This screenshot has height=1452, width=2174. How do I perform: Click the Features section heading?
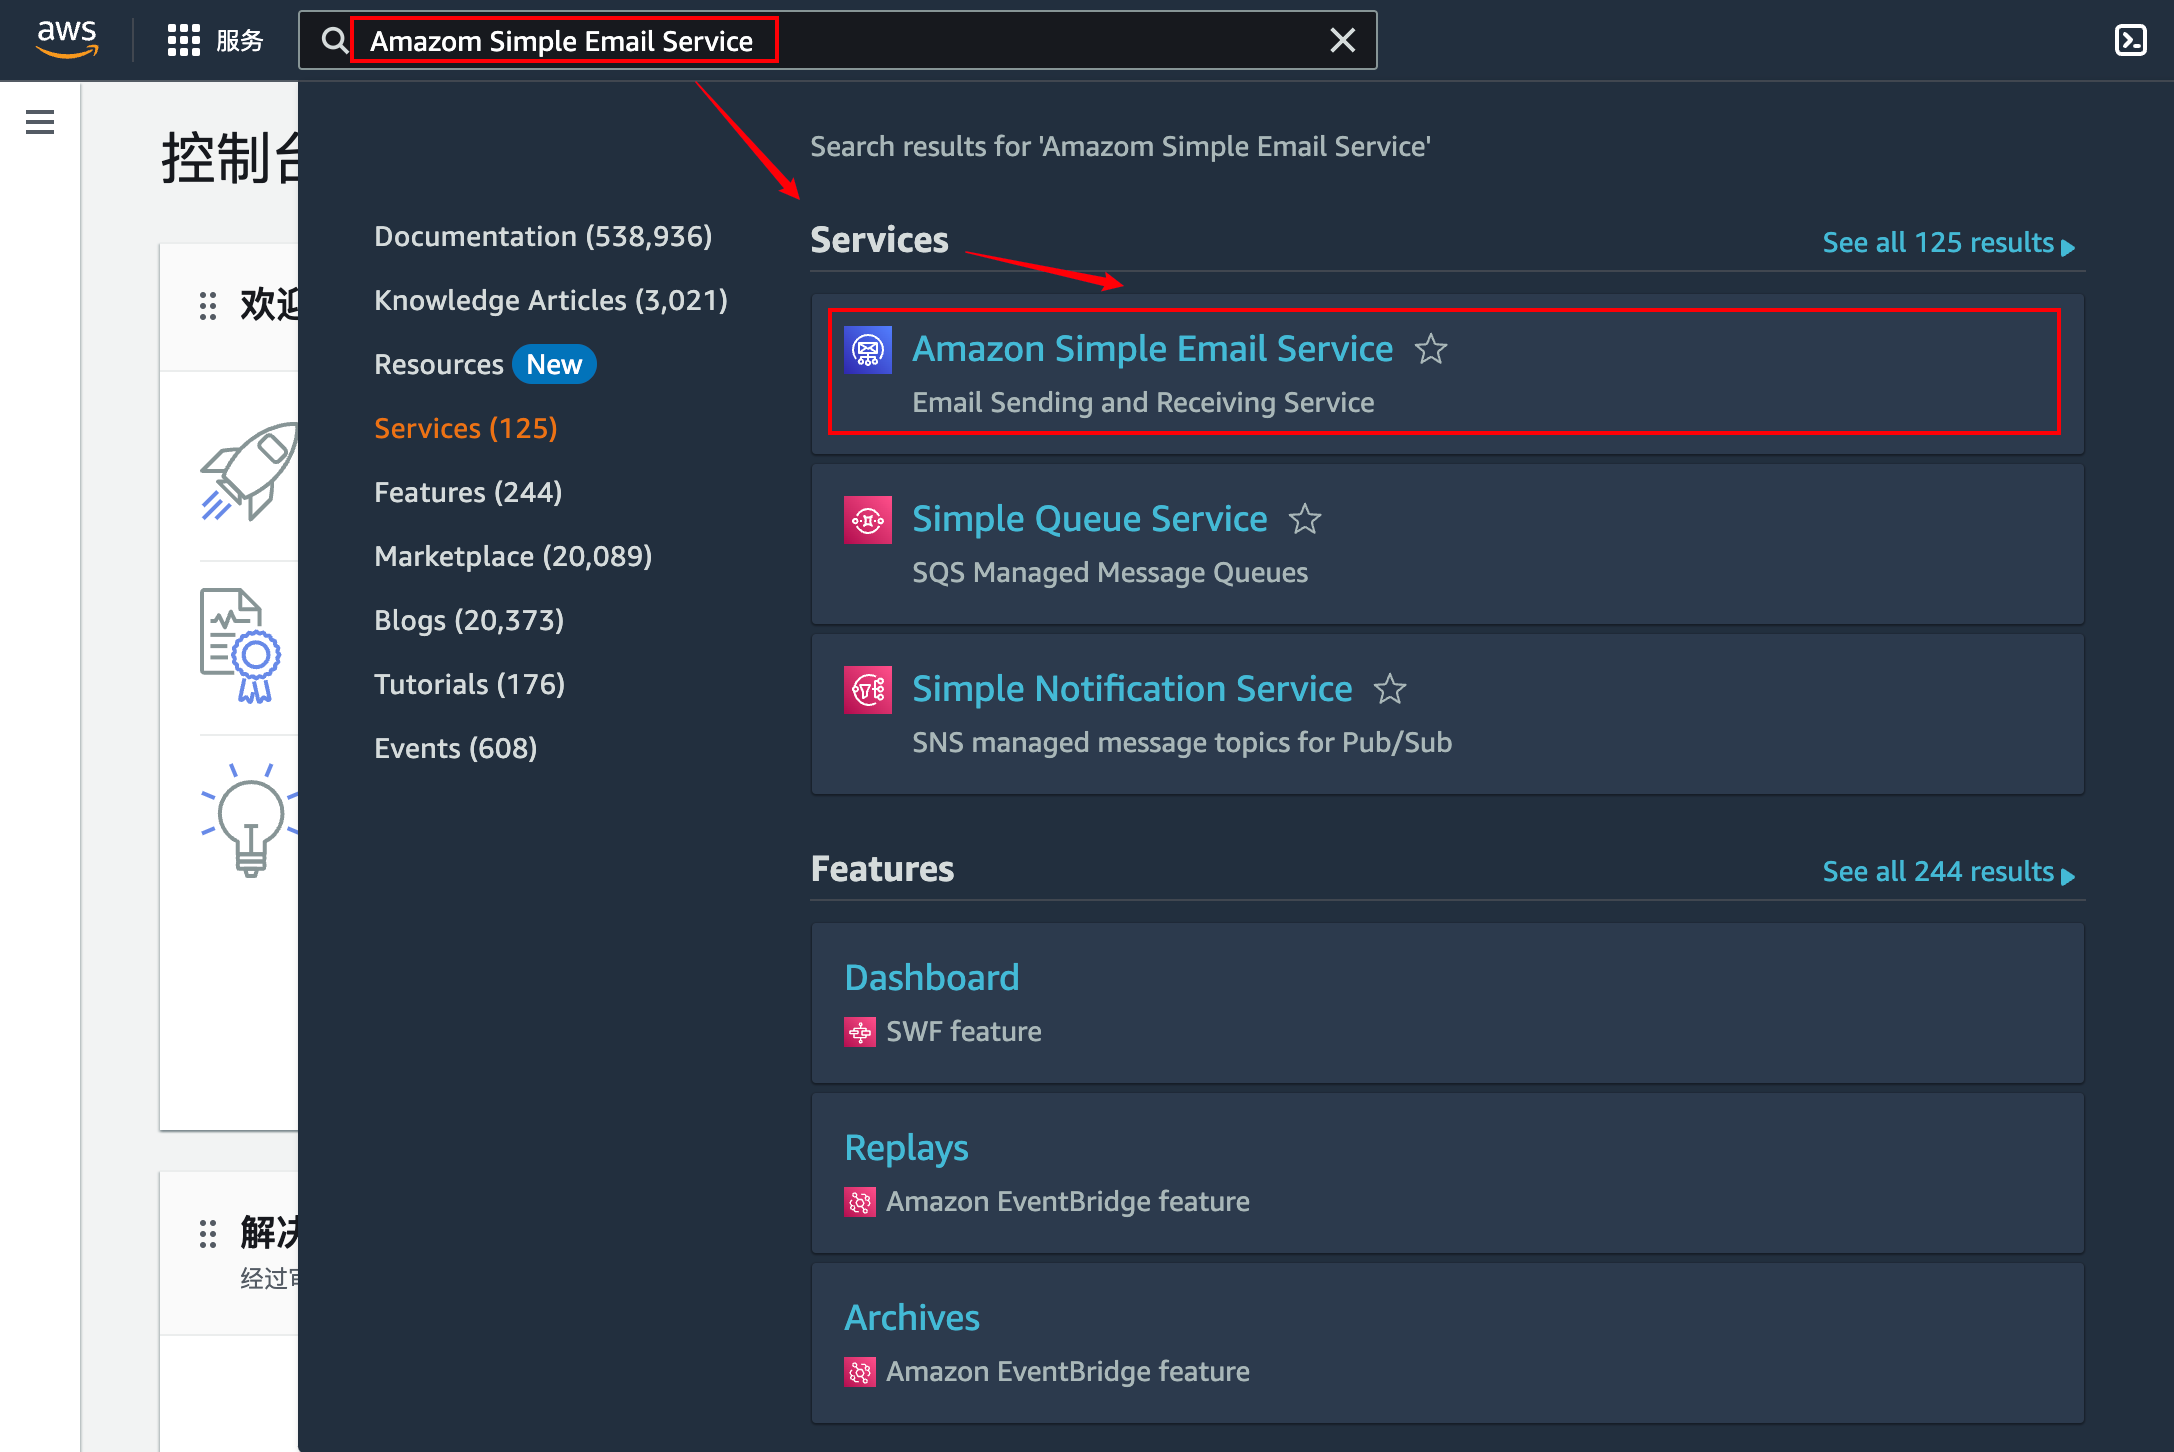click(882, 869)
